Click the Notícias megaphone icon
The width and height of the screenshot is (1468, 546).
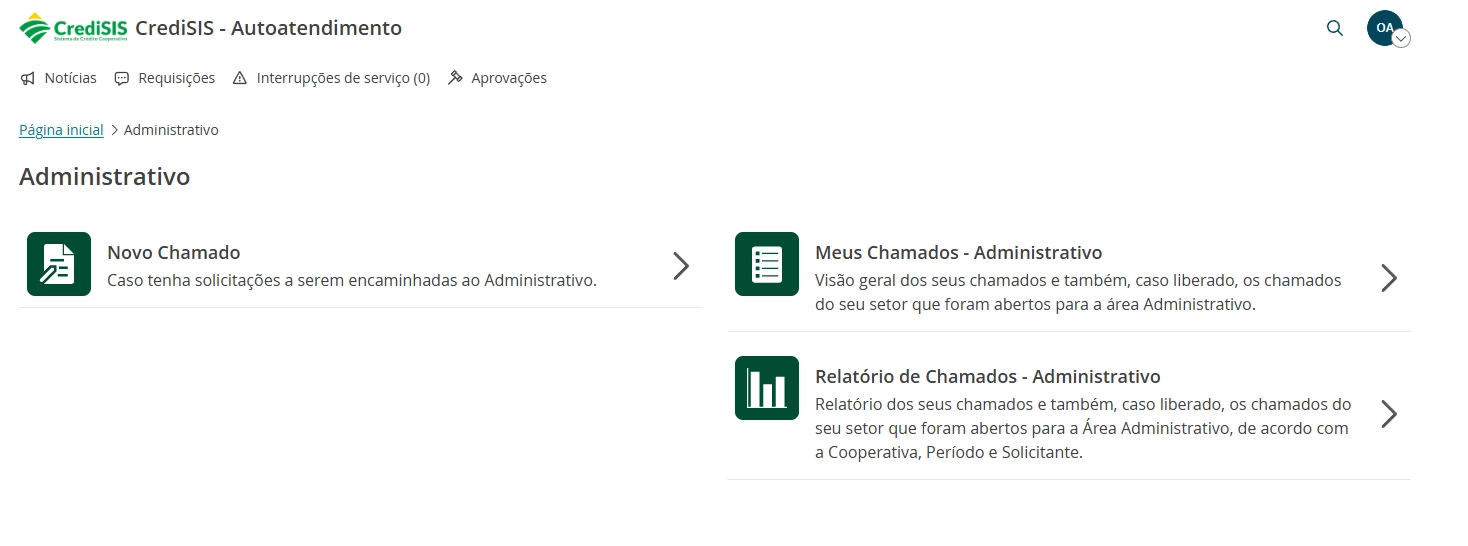(x=28, y=78)
